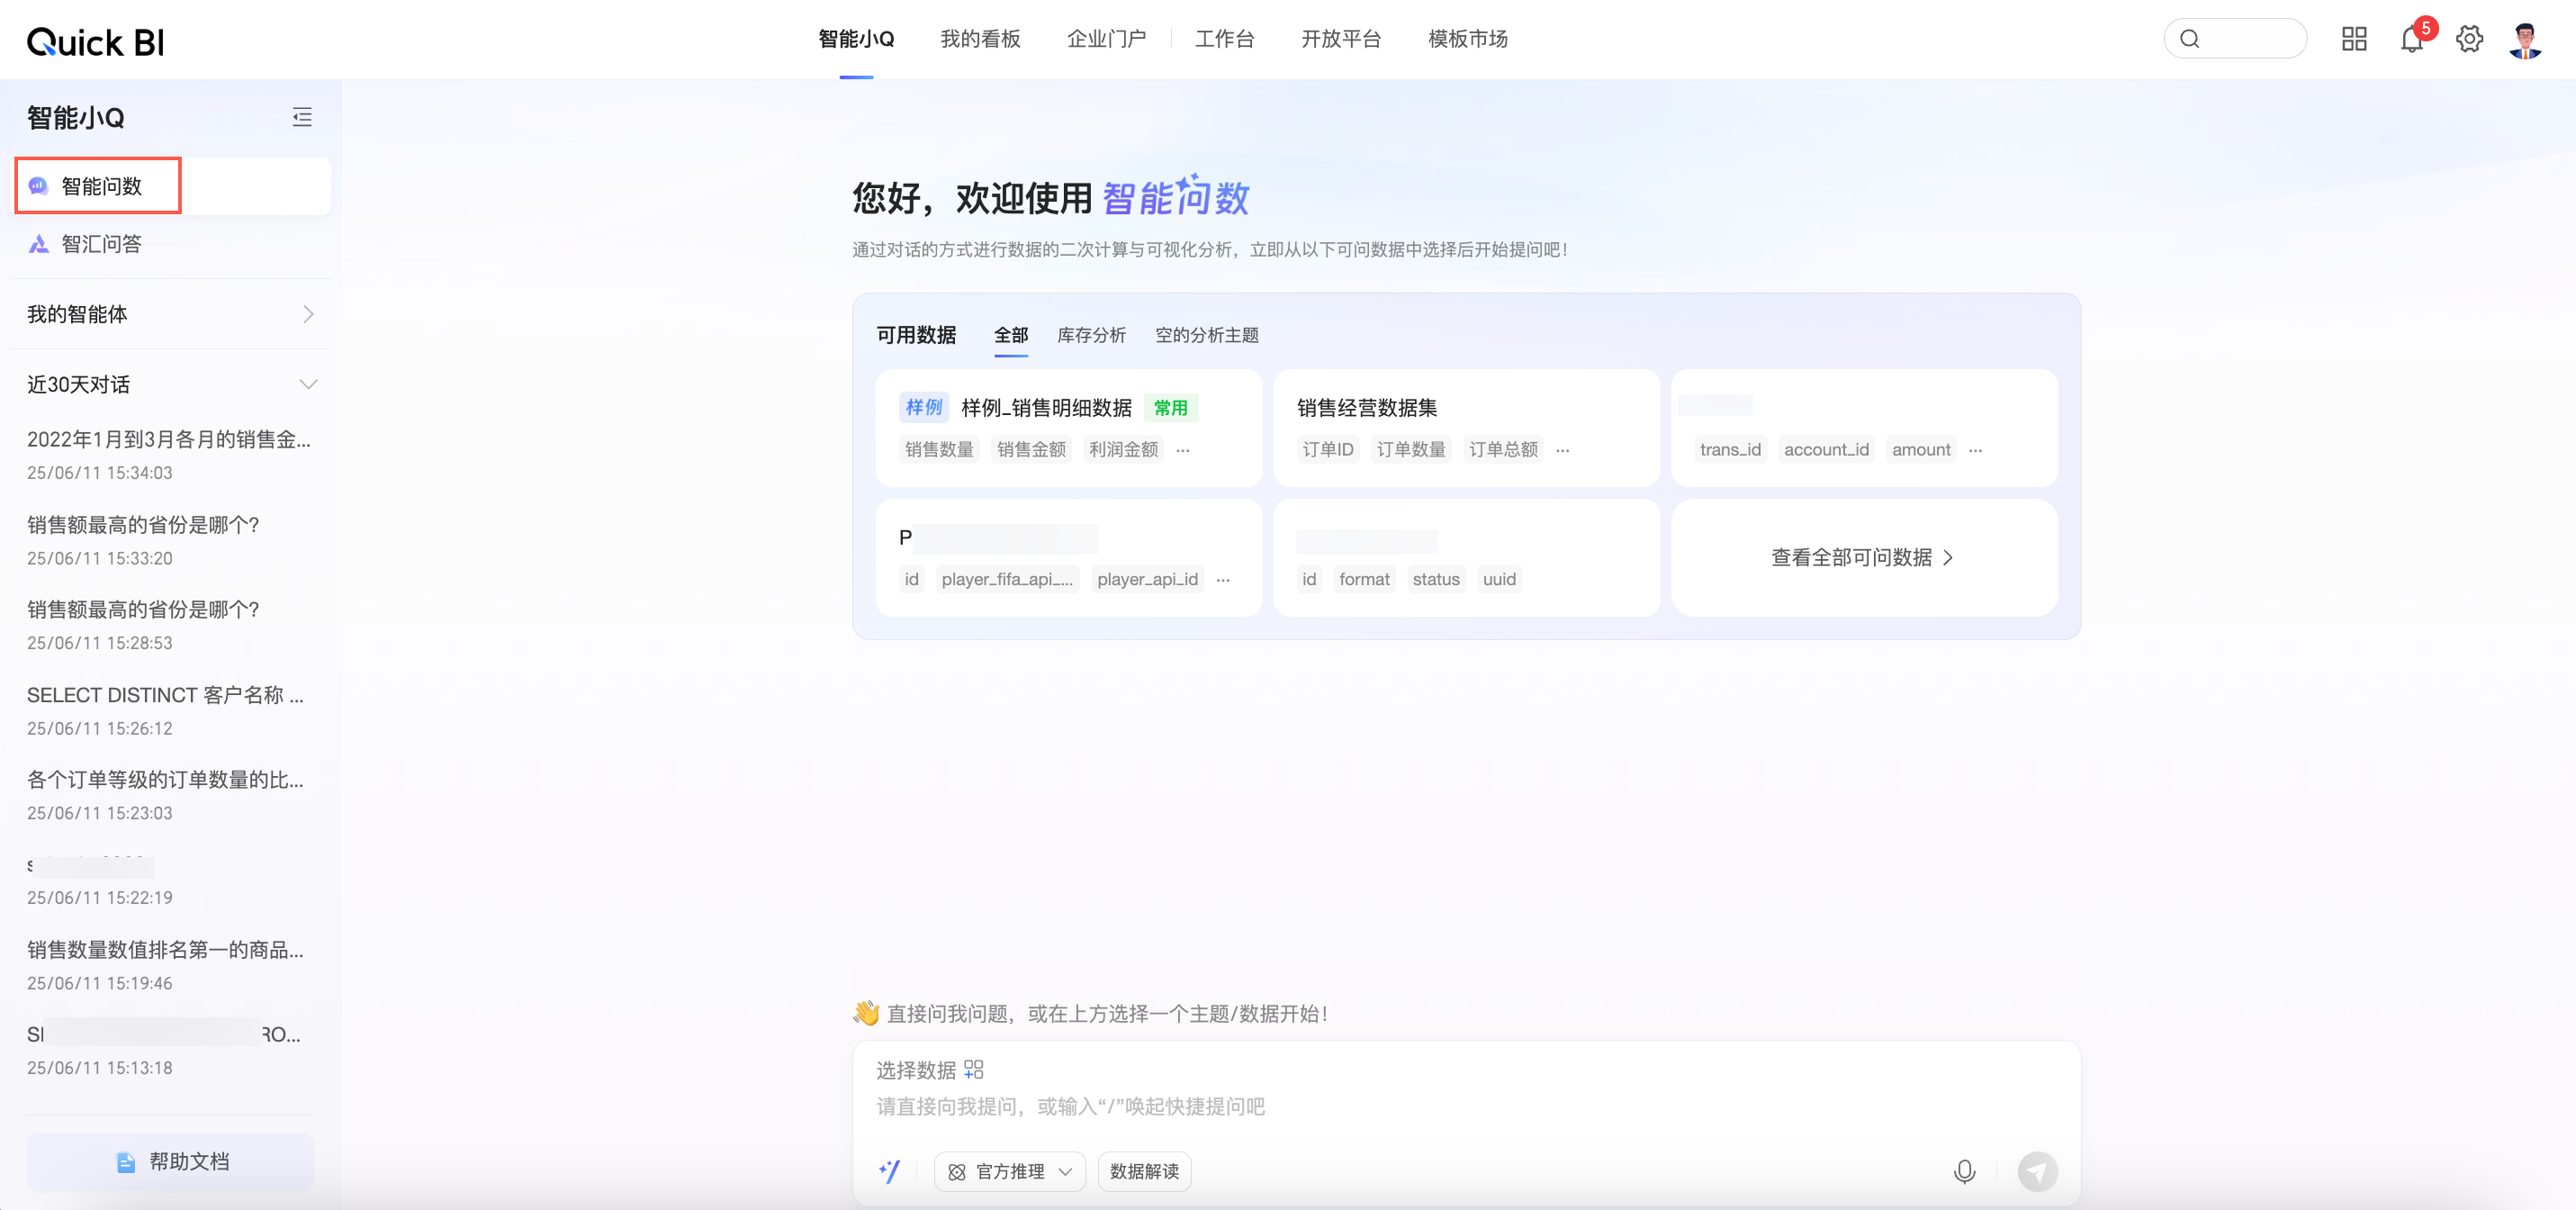This screenshot has width=2576, height=1210.
Task: Open the user avatar menu
Action: (x=2525, y=40)
